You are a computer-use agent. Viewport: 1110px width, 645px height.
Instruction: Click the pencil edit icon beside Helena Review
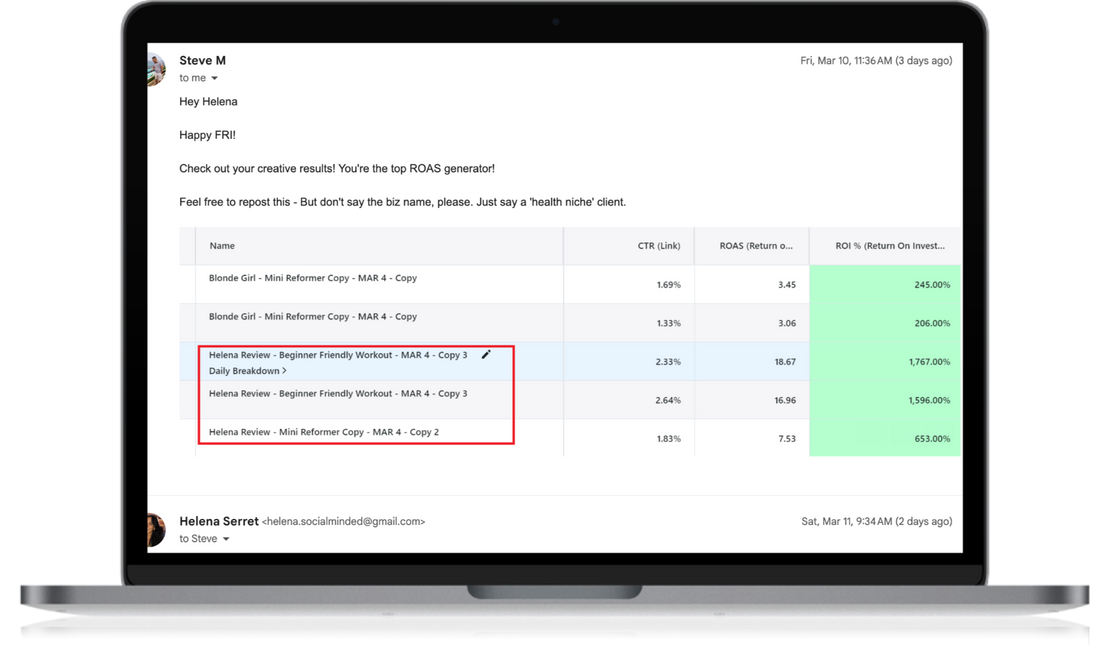pyautogui.click(x=486, y=355)
